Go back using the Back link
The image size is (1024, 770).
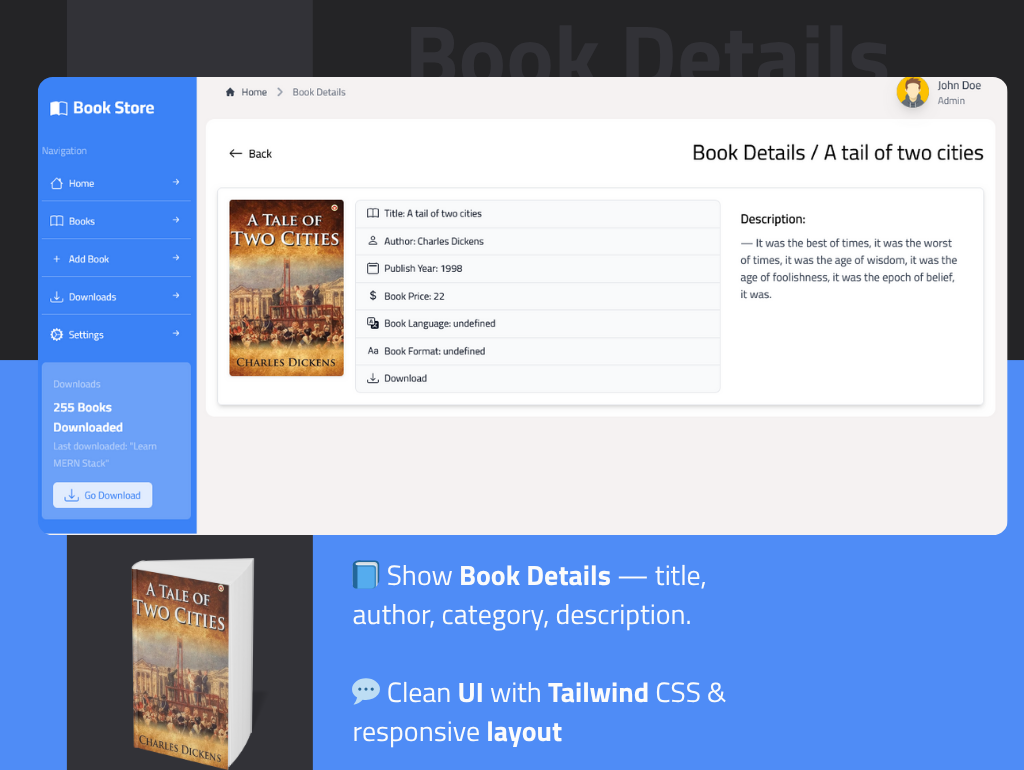[x=250, y=154]
